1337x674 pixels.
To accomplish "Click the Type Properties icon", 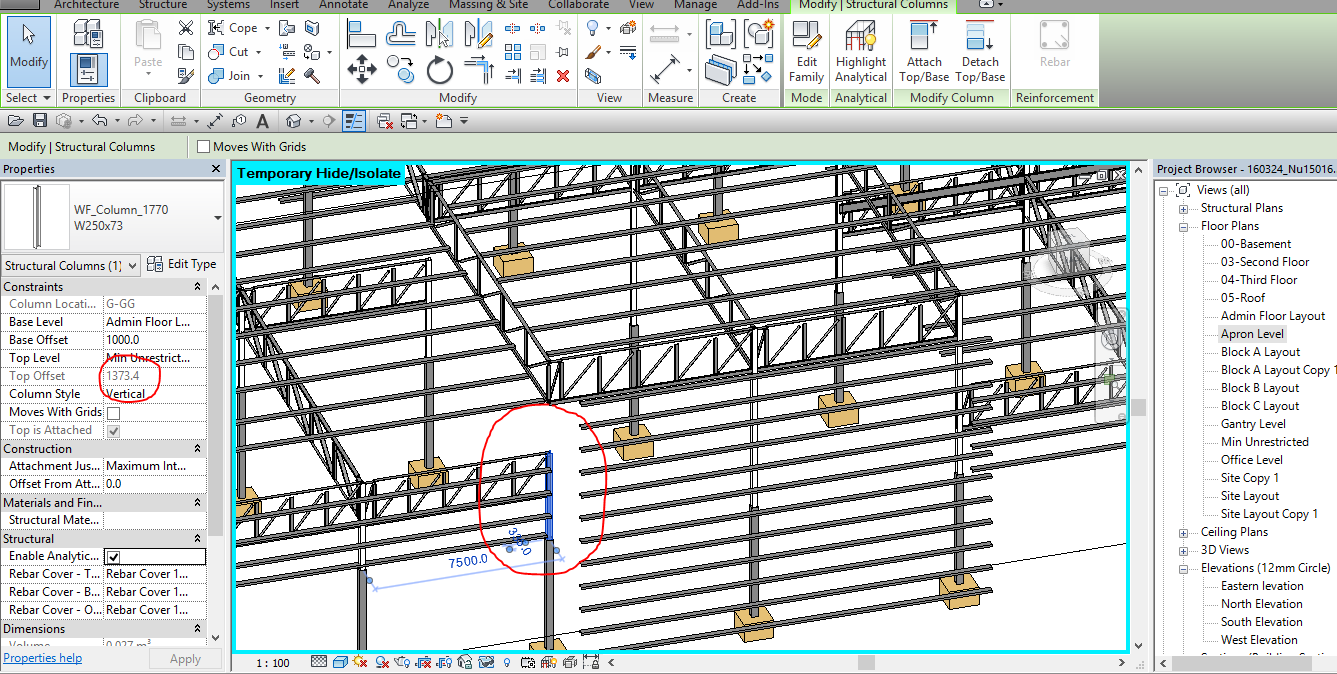I will [88, 34].
